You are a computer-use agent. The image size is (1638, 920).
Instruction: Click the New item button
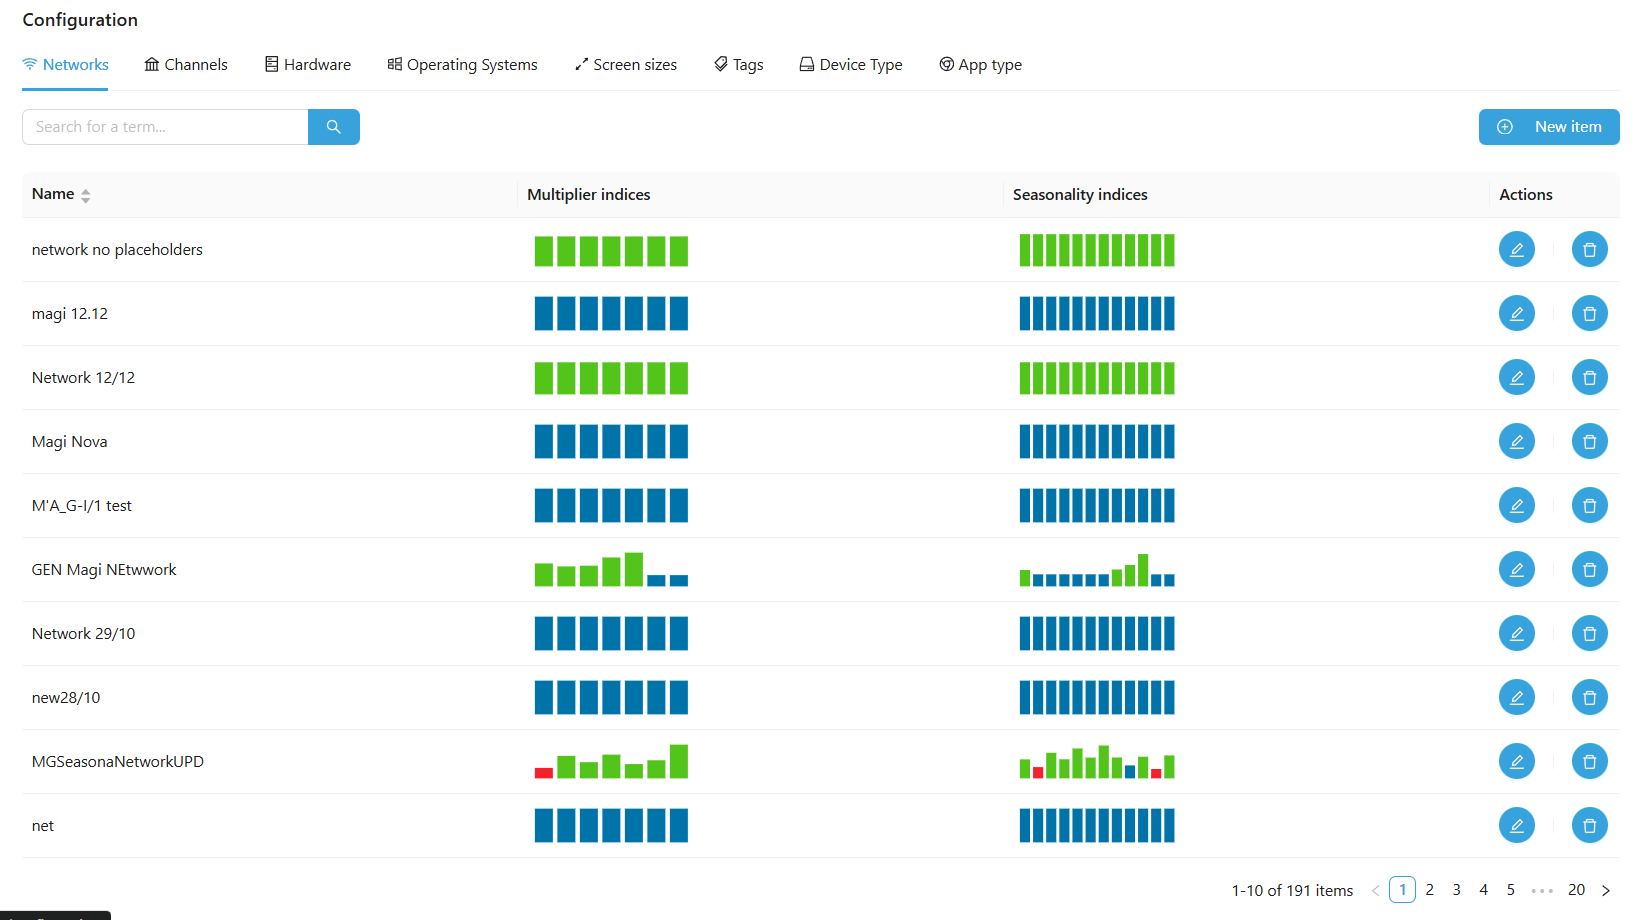[1548, 127]
